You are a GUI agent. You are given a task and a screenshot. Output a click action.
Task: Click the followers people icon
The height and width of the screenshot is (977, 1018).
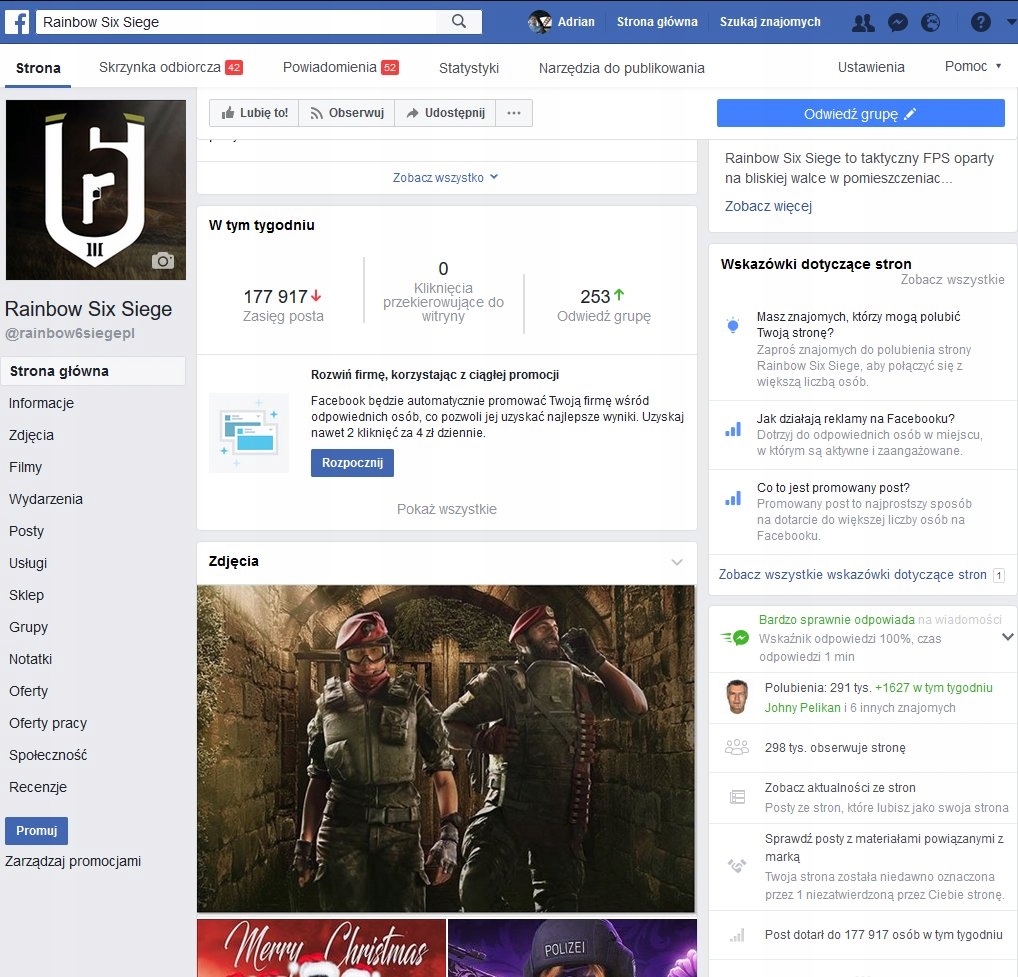click(737, 747)
